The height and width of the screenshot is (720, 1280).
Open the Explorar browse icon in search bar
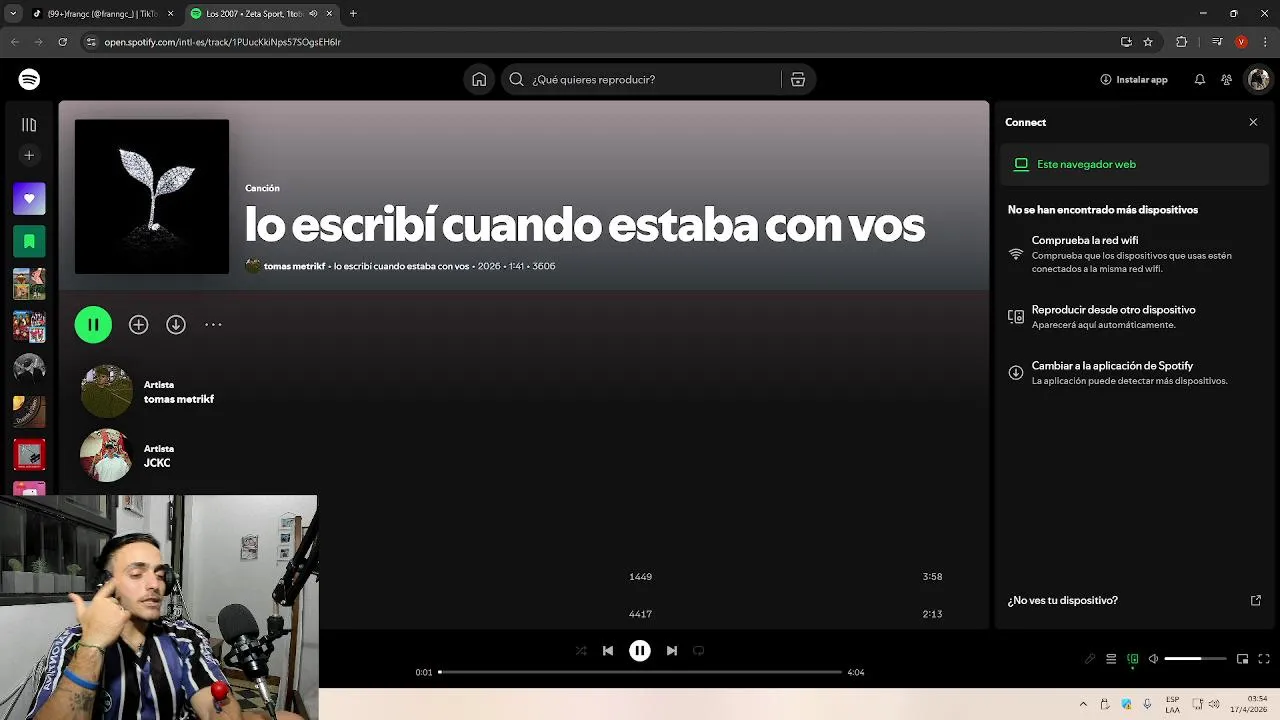point(798,79)
